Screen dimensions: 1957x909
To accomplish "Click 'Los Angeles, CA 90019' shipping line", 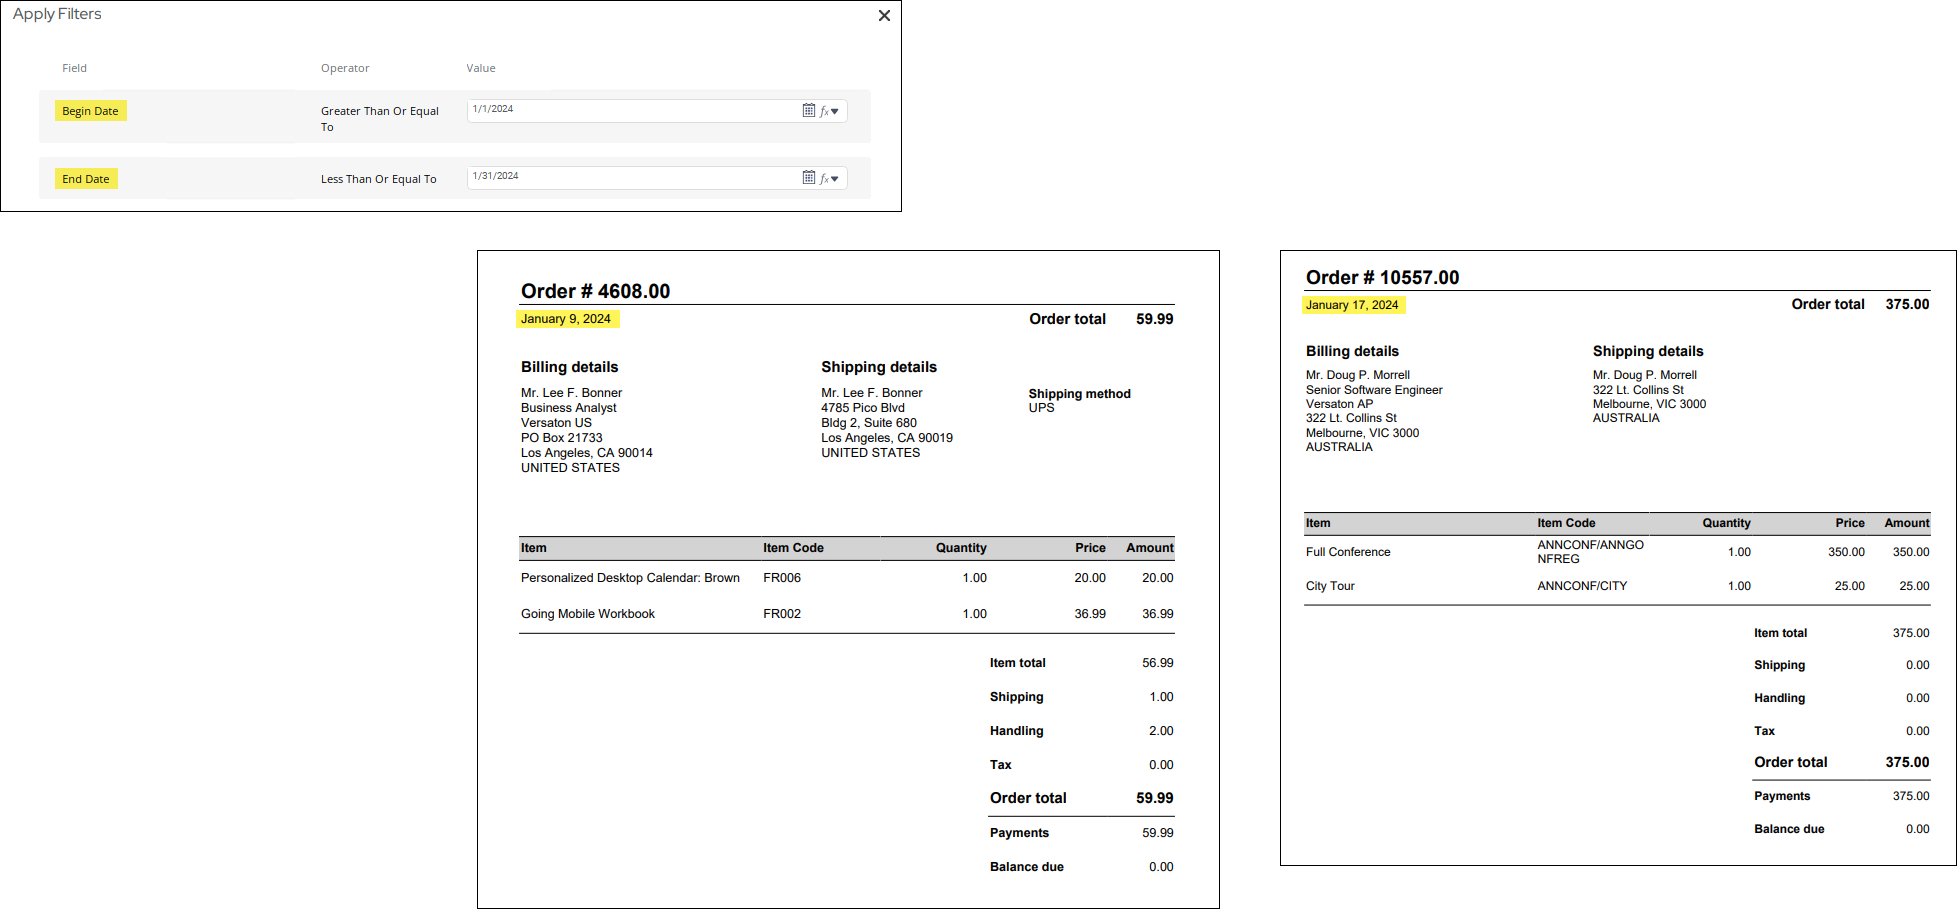I will click(887, 438).
